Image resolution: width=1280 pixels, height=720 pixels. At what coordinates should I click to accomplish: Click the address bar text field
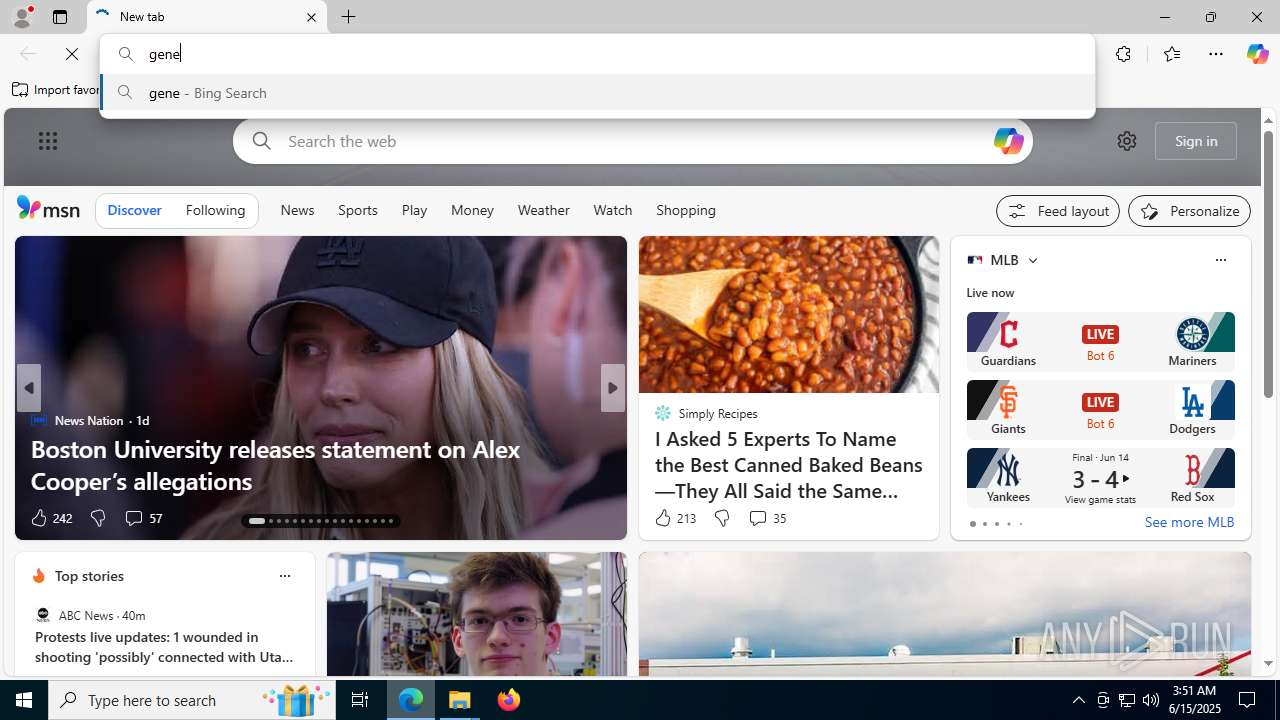[x=598, y=54]
